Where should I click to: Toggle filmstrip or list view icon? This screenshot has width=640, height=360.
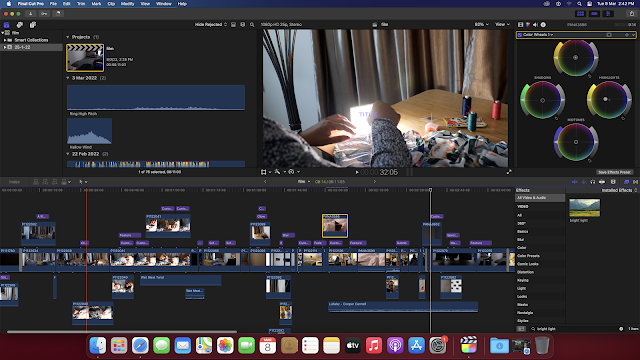(243, 24)
